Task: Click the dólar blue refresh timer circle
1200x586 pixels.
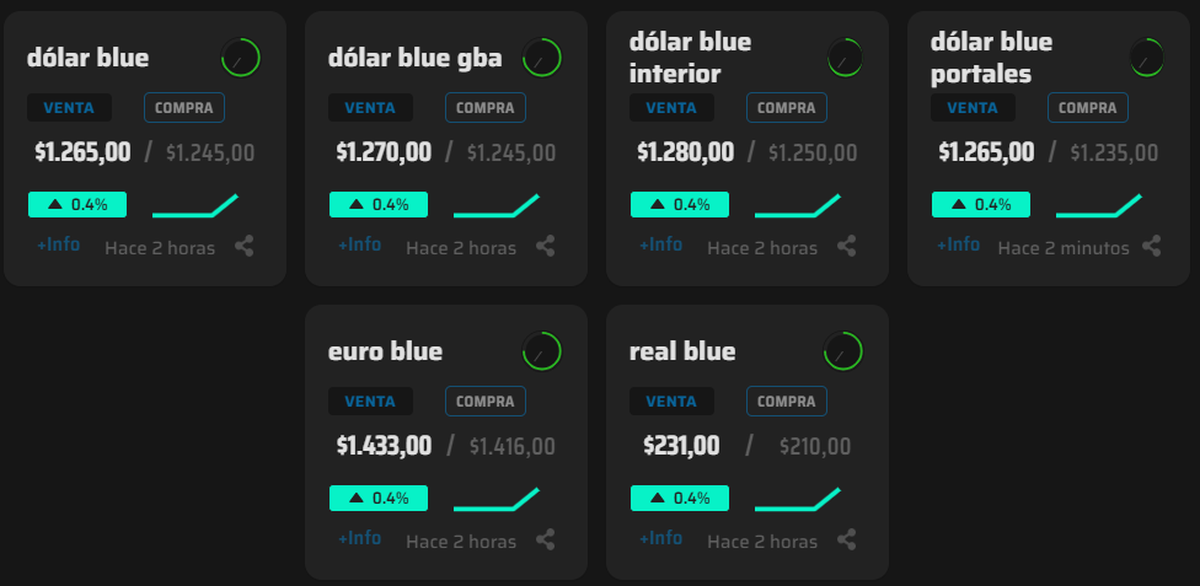Action: (240, 58)
